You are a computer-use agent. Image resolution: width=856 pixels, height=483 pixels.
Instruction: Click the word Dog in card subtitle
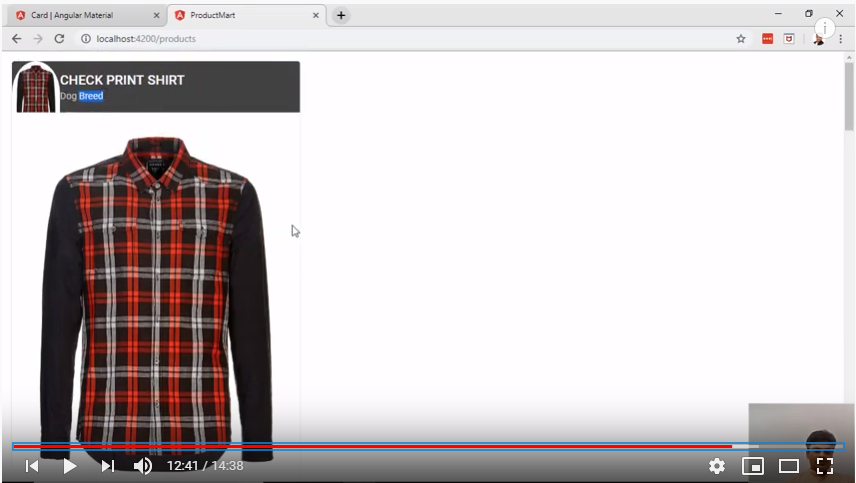68,96
